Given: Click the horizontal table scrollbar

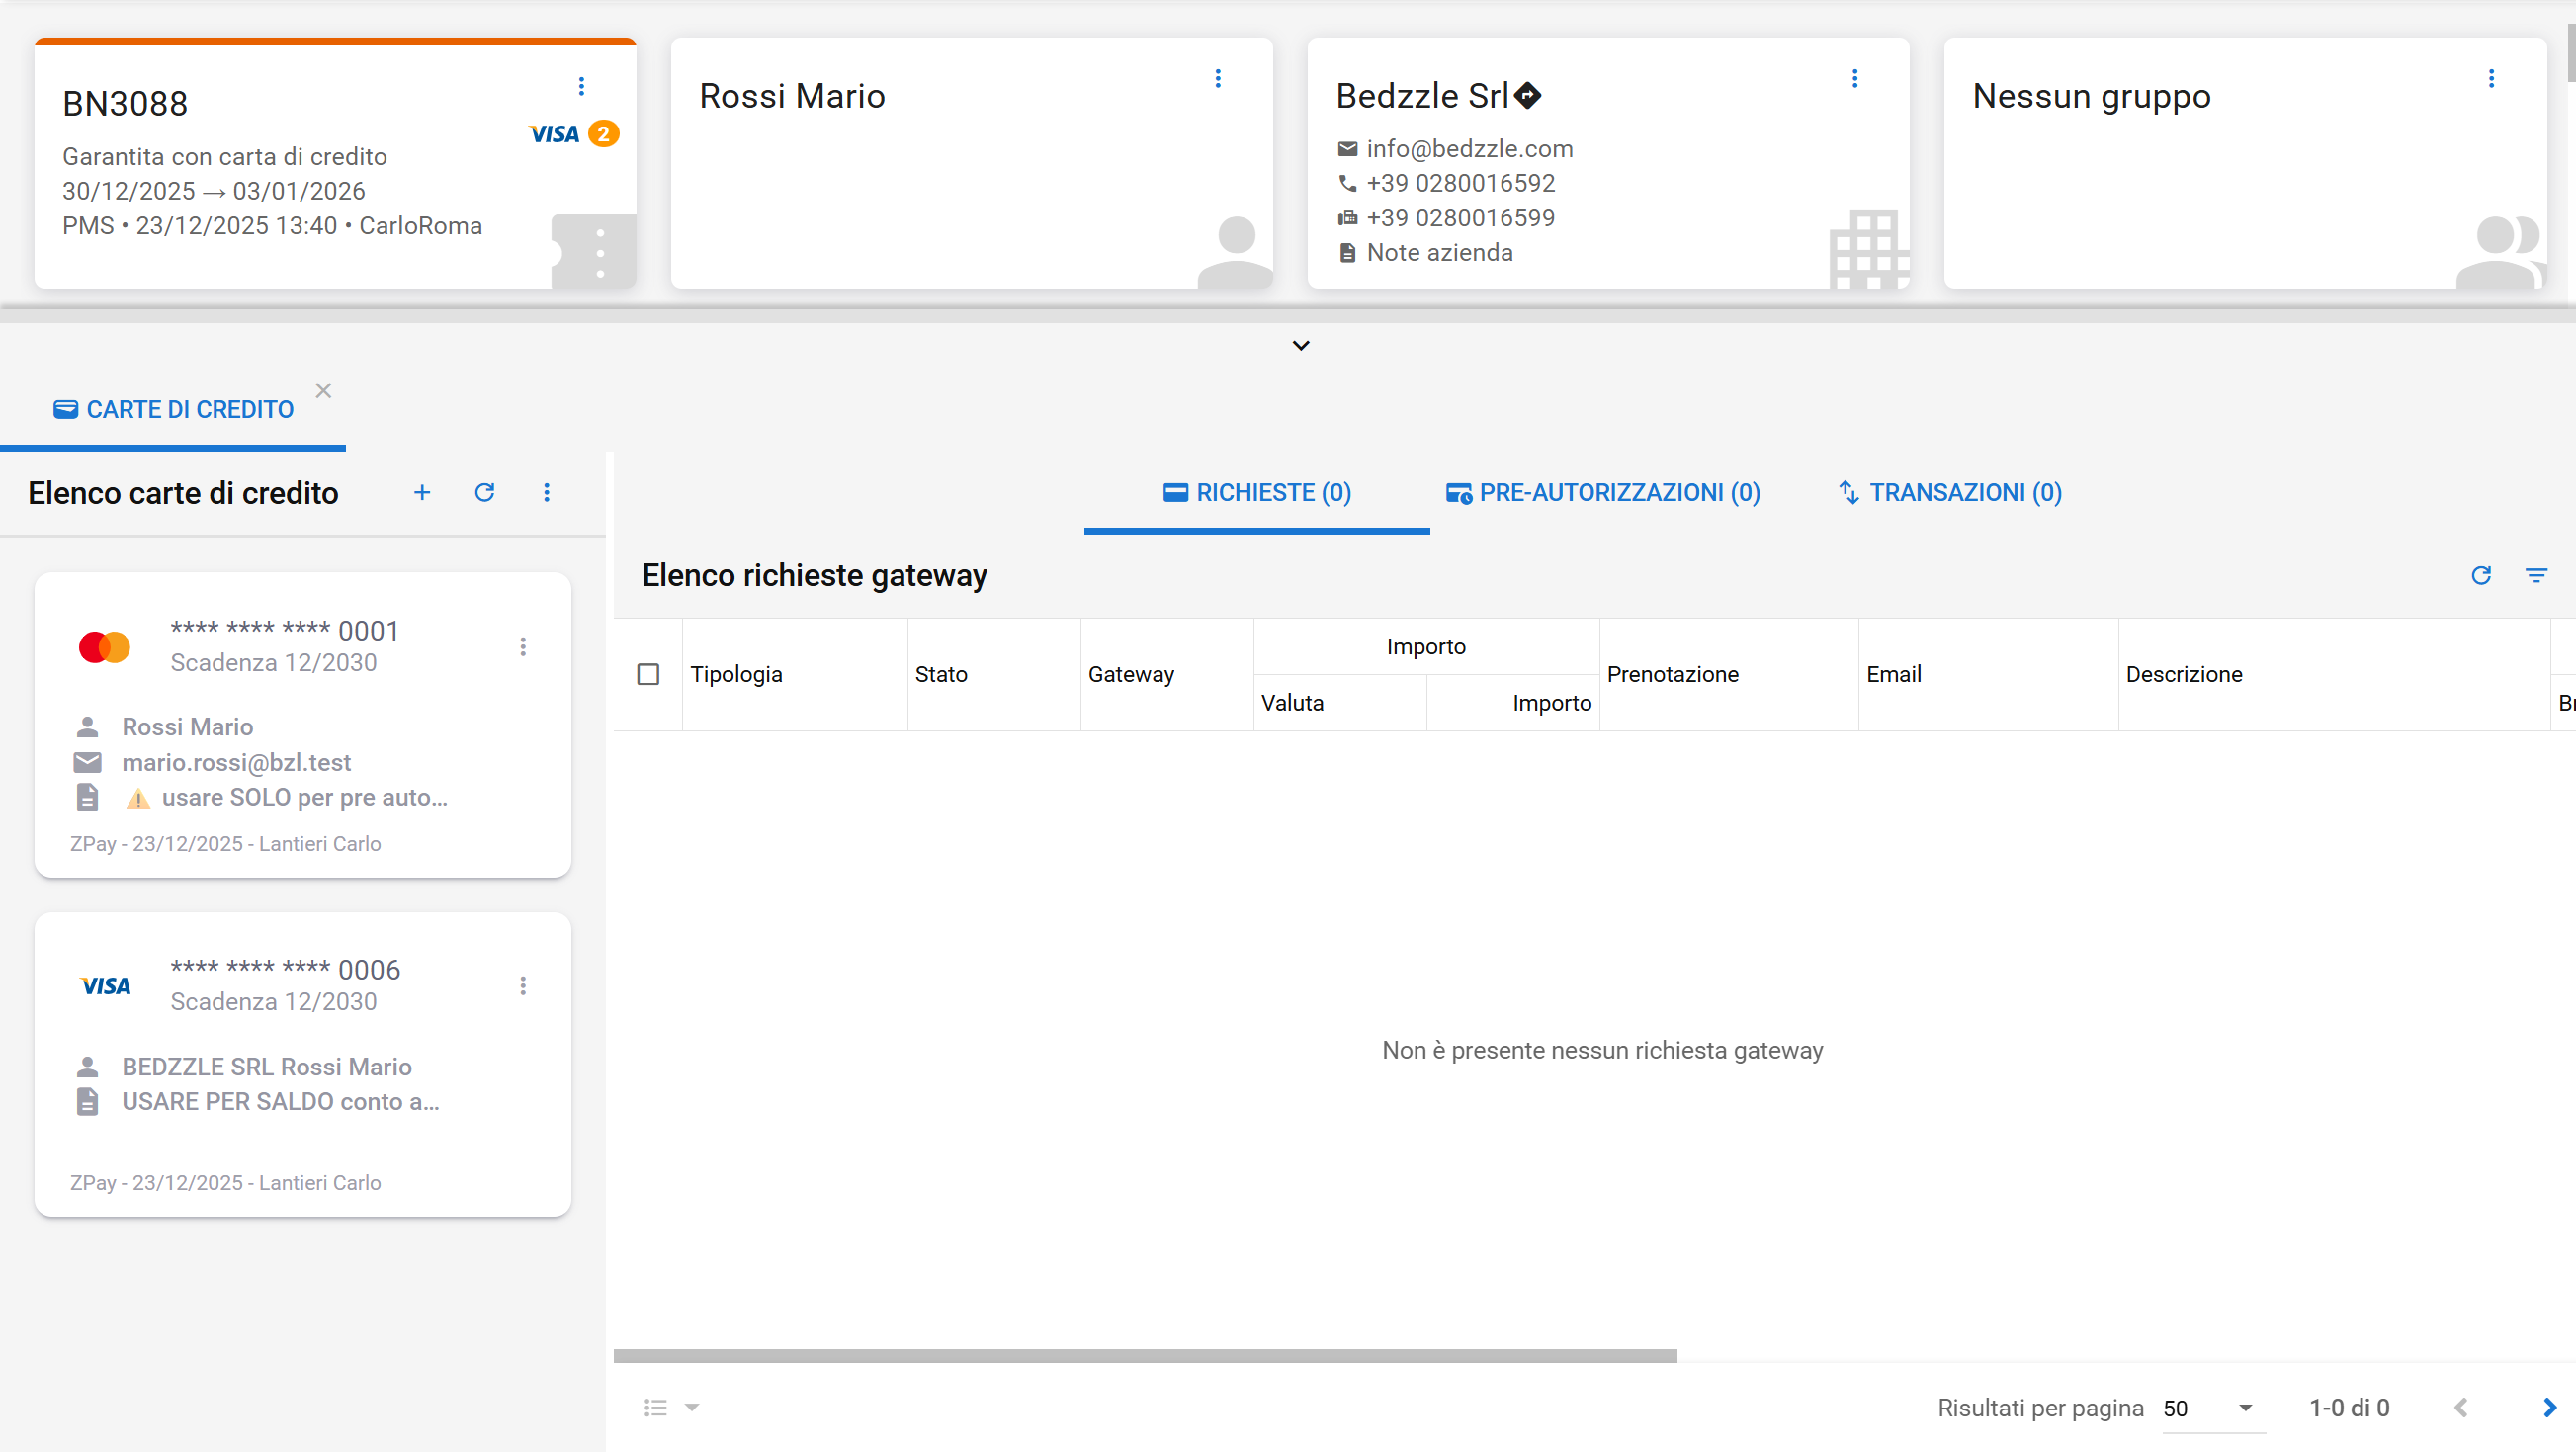Looking at the screenshot, I should coord(1145,1356).
